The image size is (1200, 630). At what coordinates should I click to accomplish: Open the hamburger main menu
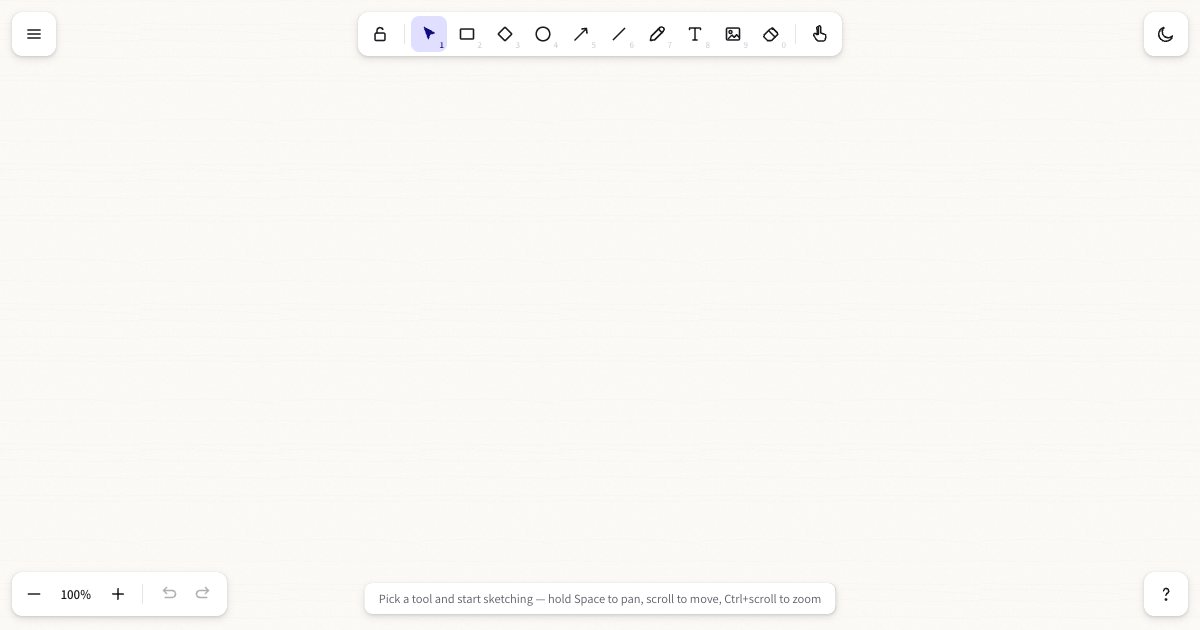click(34, 34)
